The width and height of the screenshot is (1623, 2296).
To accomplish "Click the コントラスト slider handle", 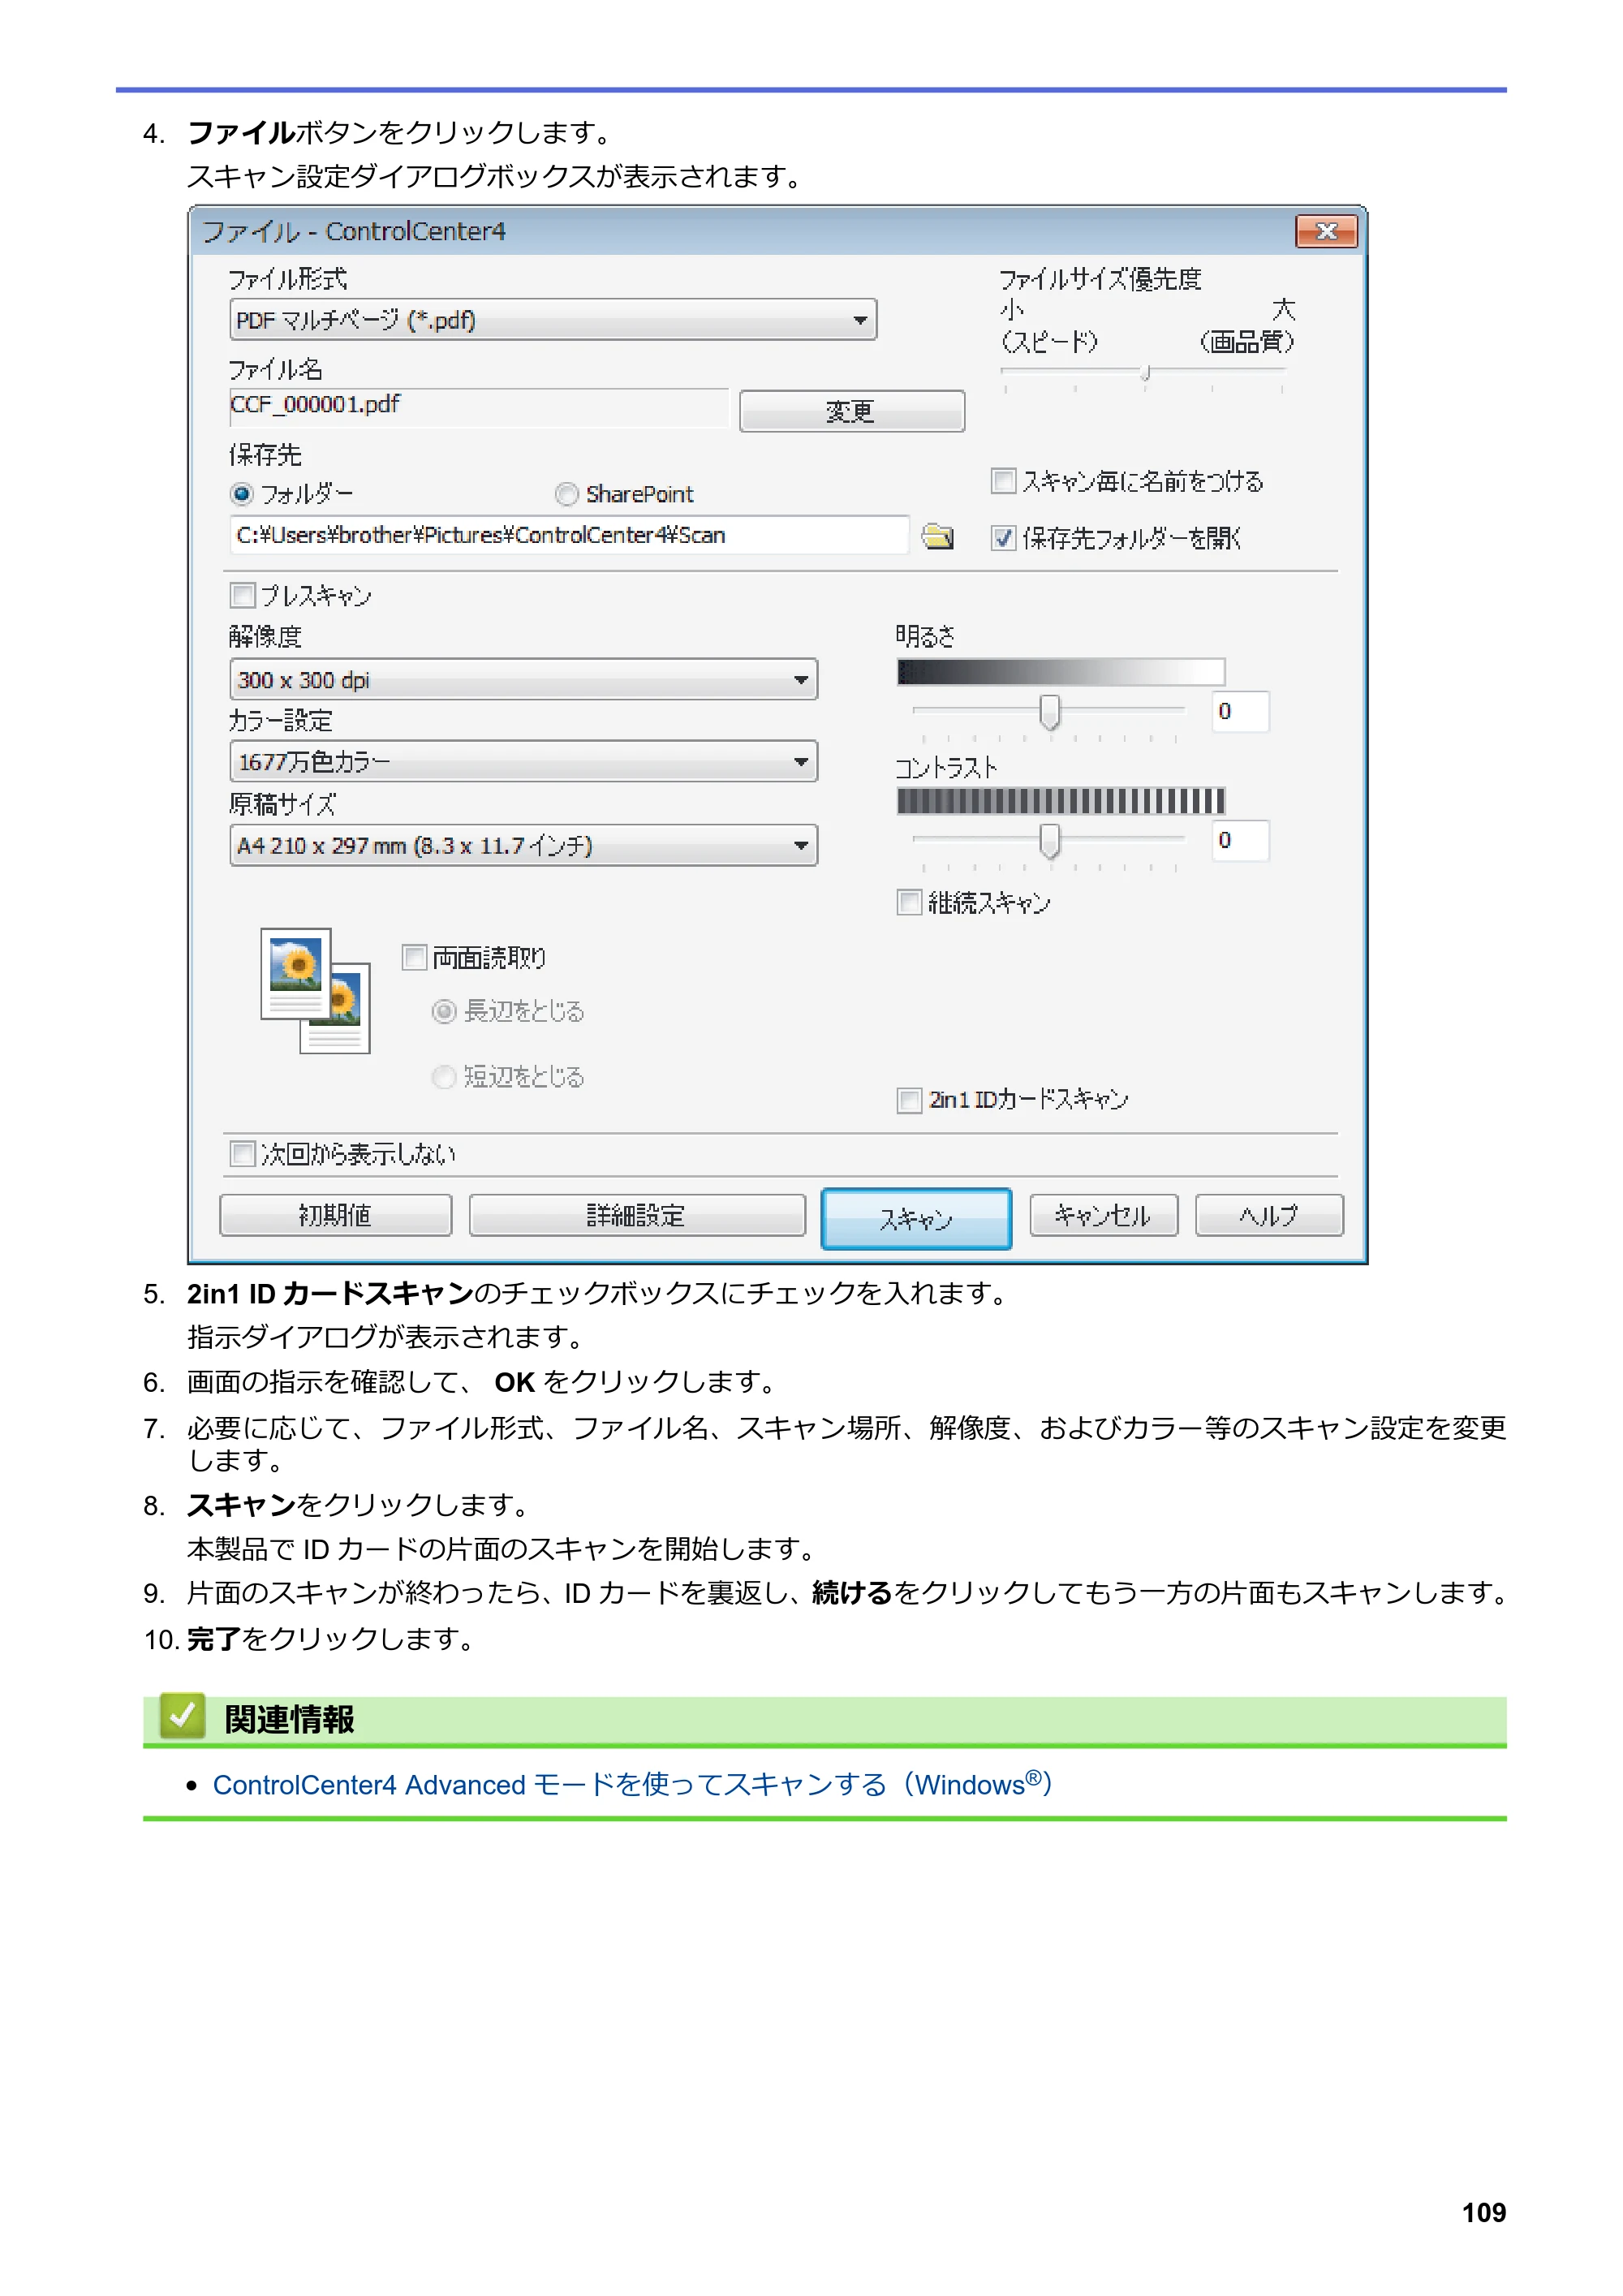I will point(1049,841).
